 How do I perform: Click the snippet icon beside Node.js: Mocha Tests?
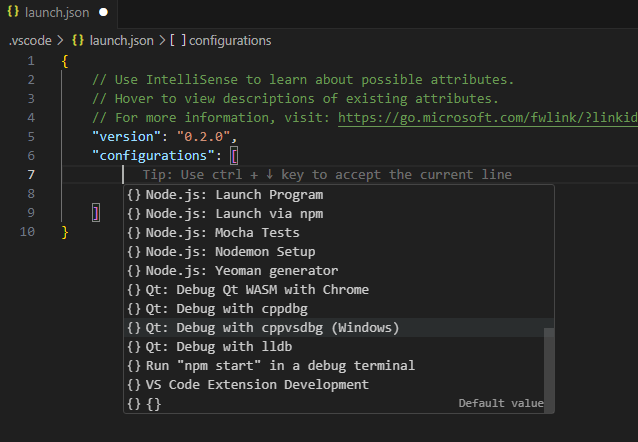(x=134, y=232)
